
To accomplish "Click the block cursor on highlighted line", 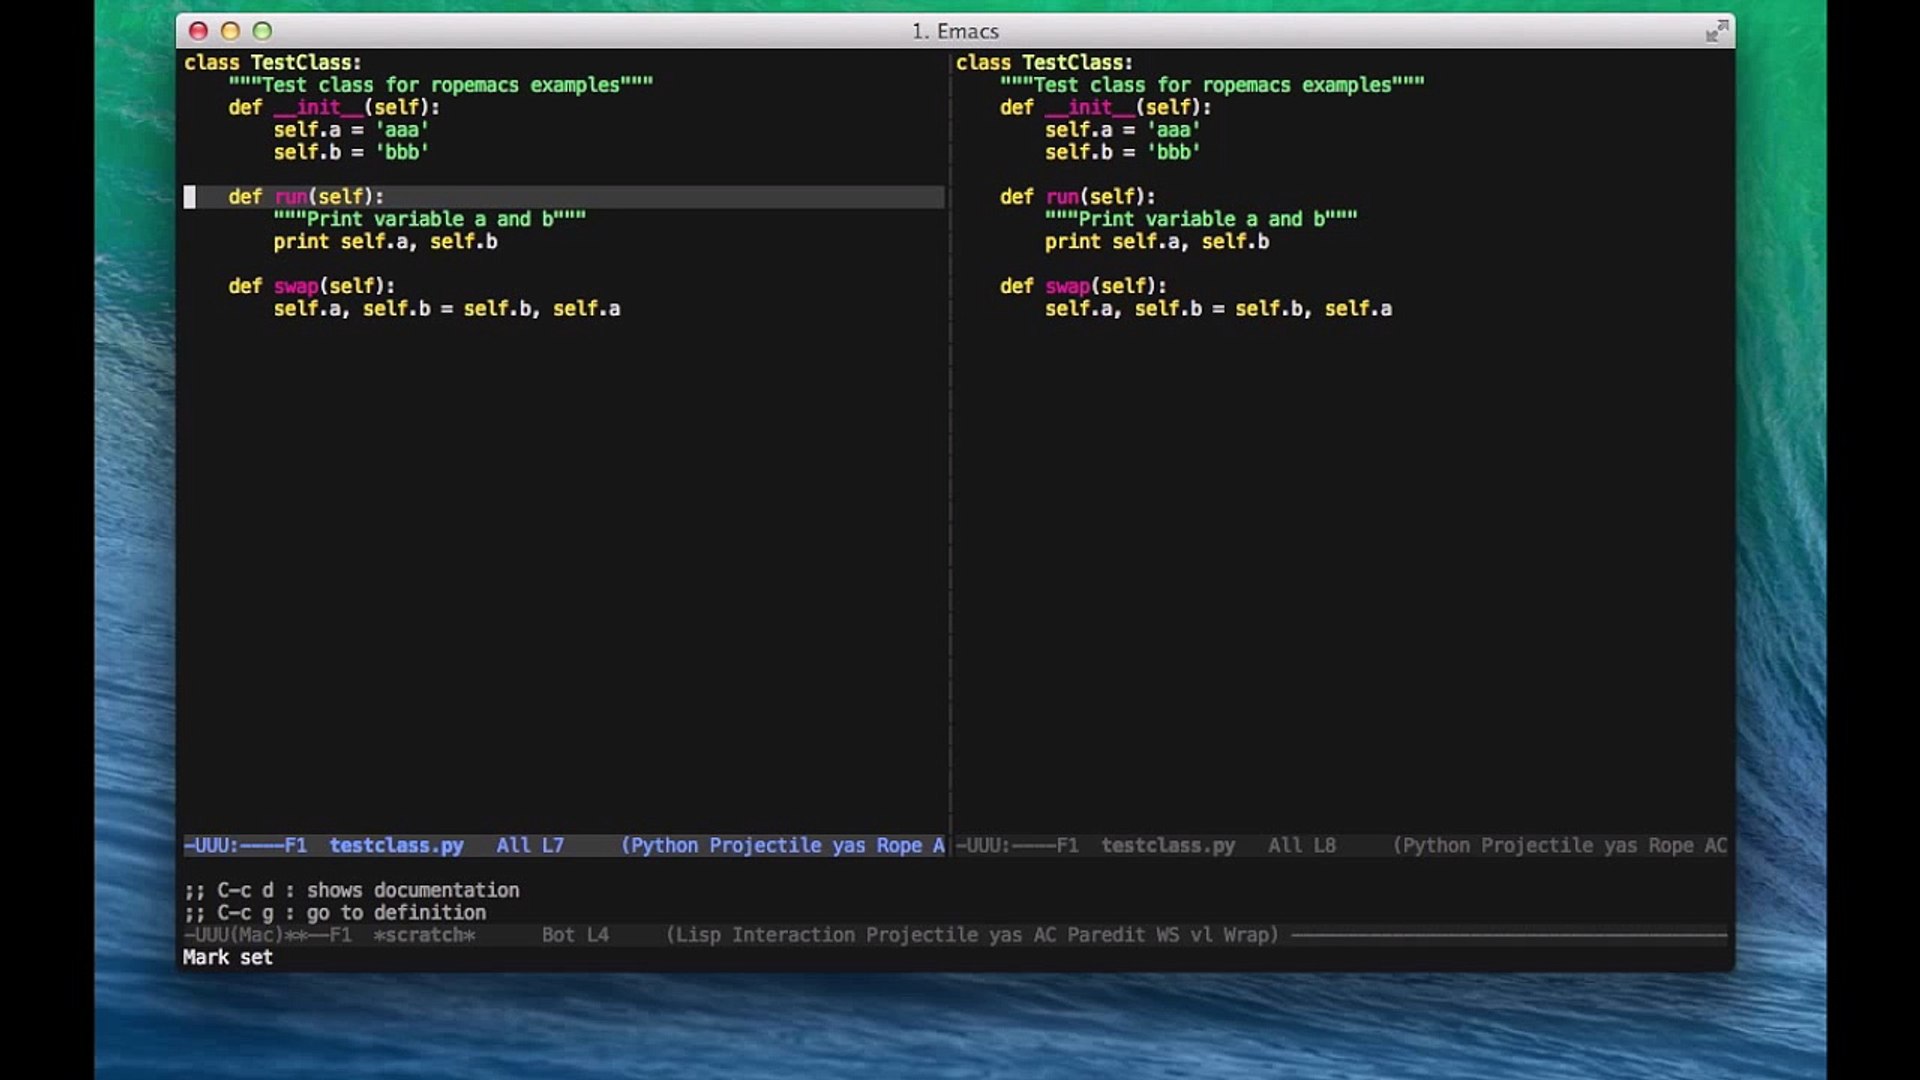I will [190, 197].
